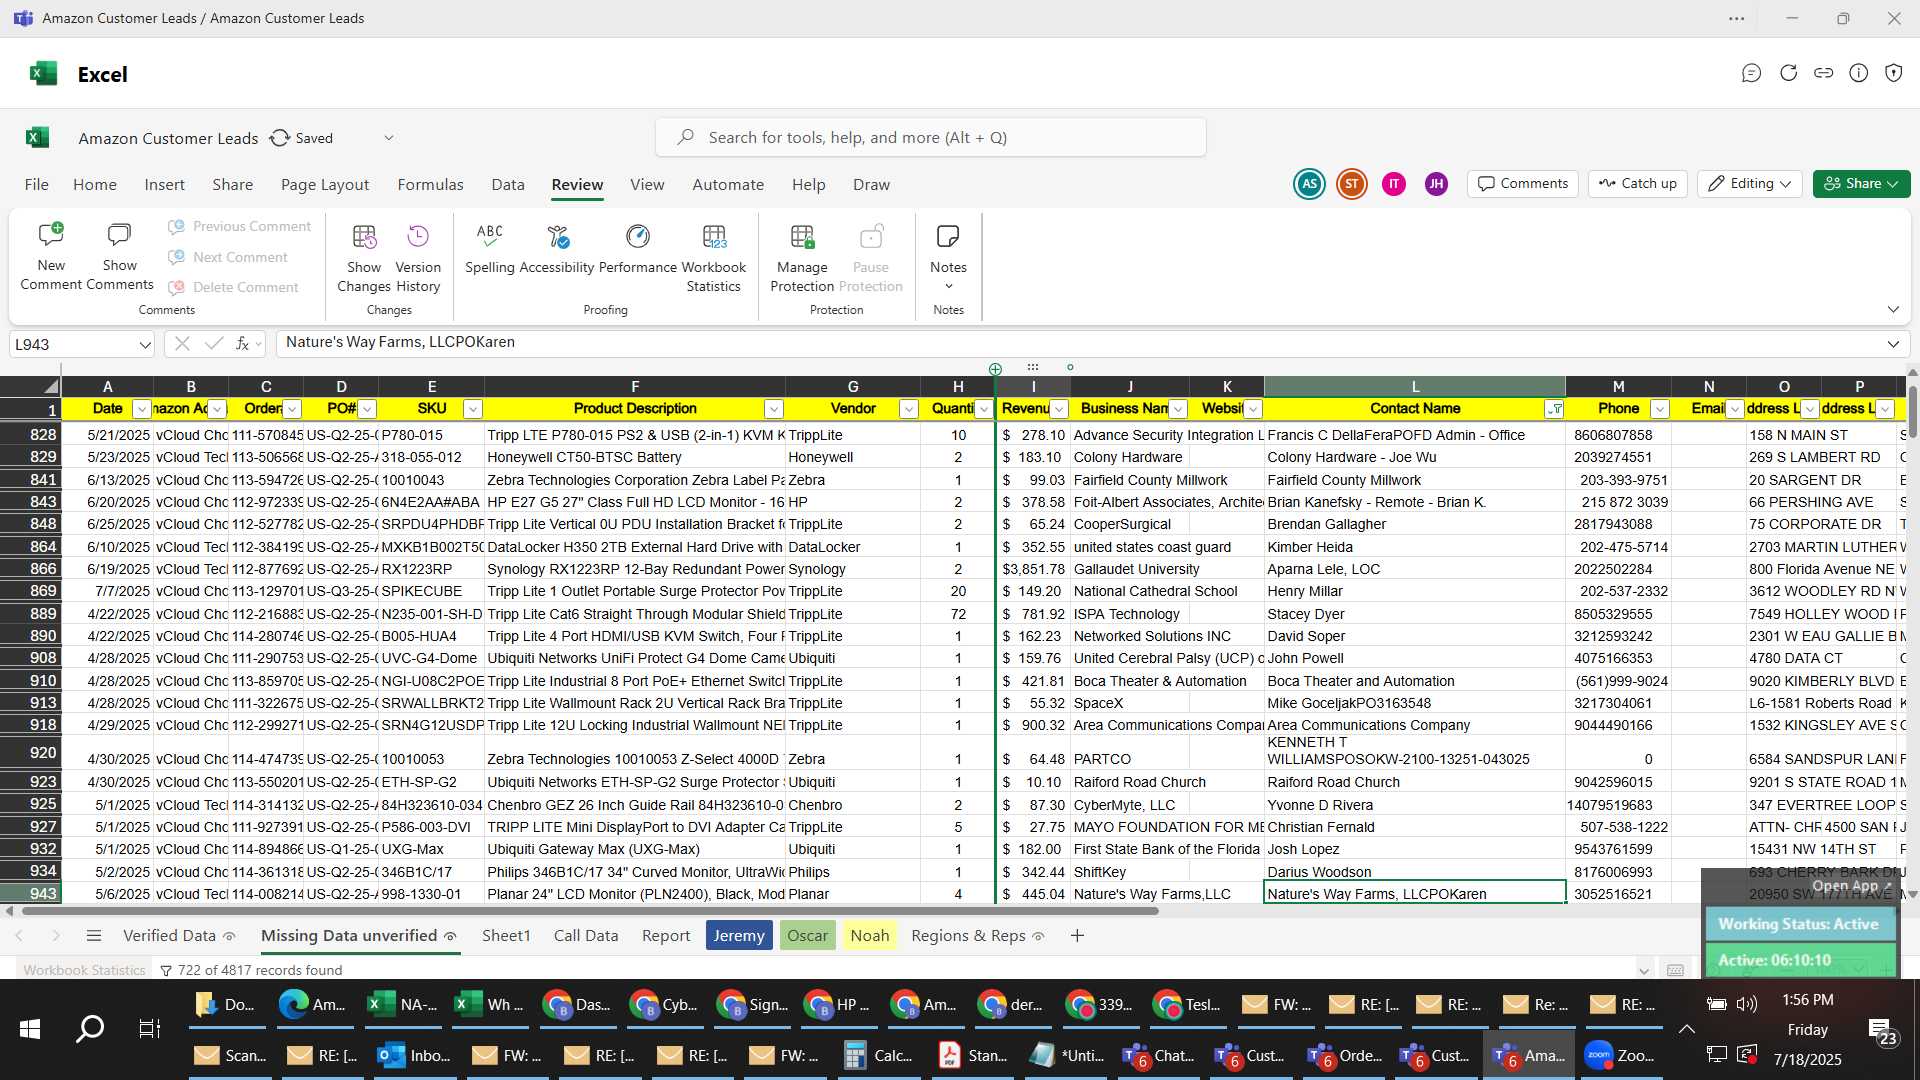Click the Windows Task View icon
This screenshot has width=1920, height=1080.
[x=149, y=1028]
